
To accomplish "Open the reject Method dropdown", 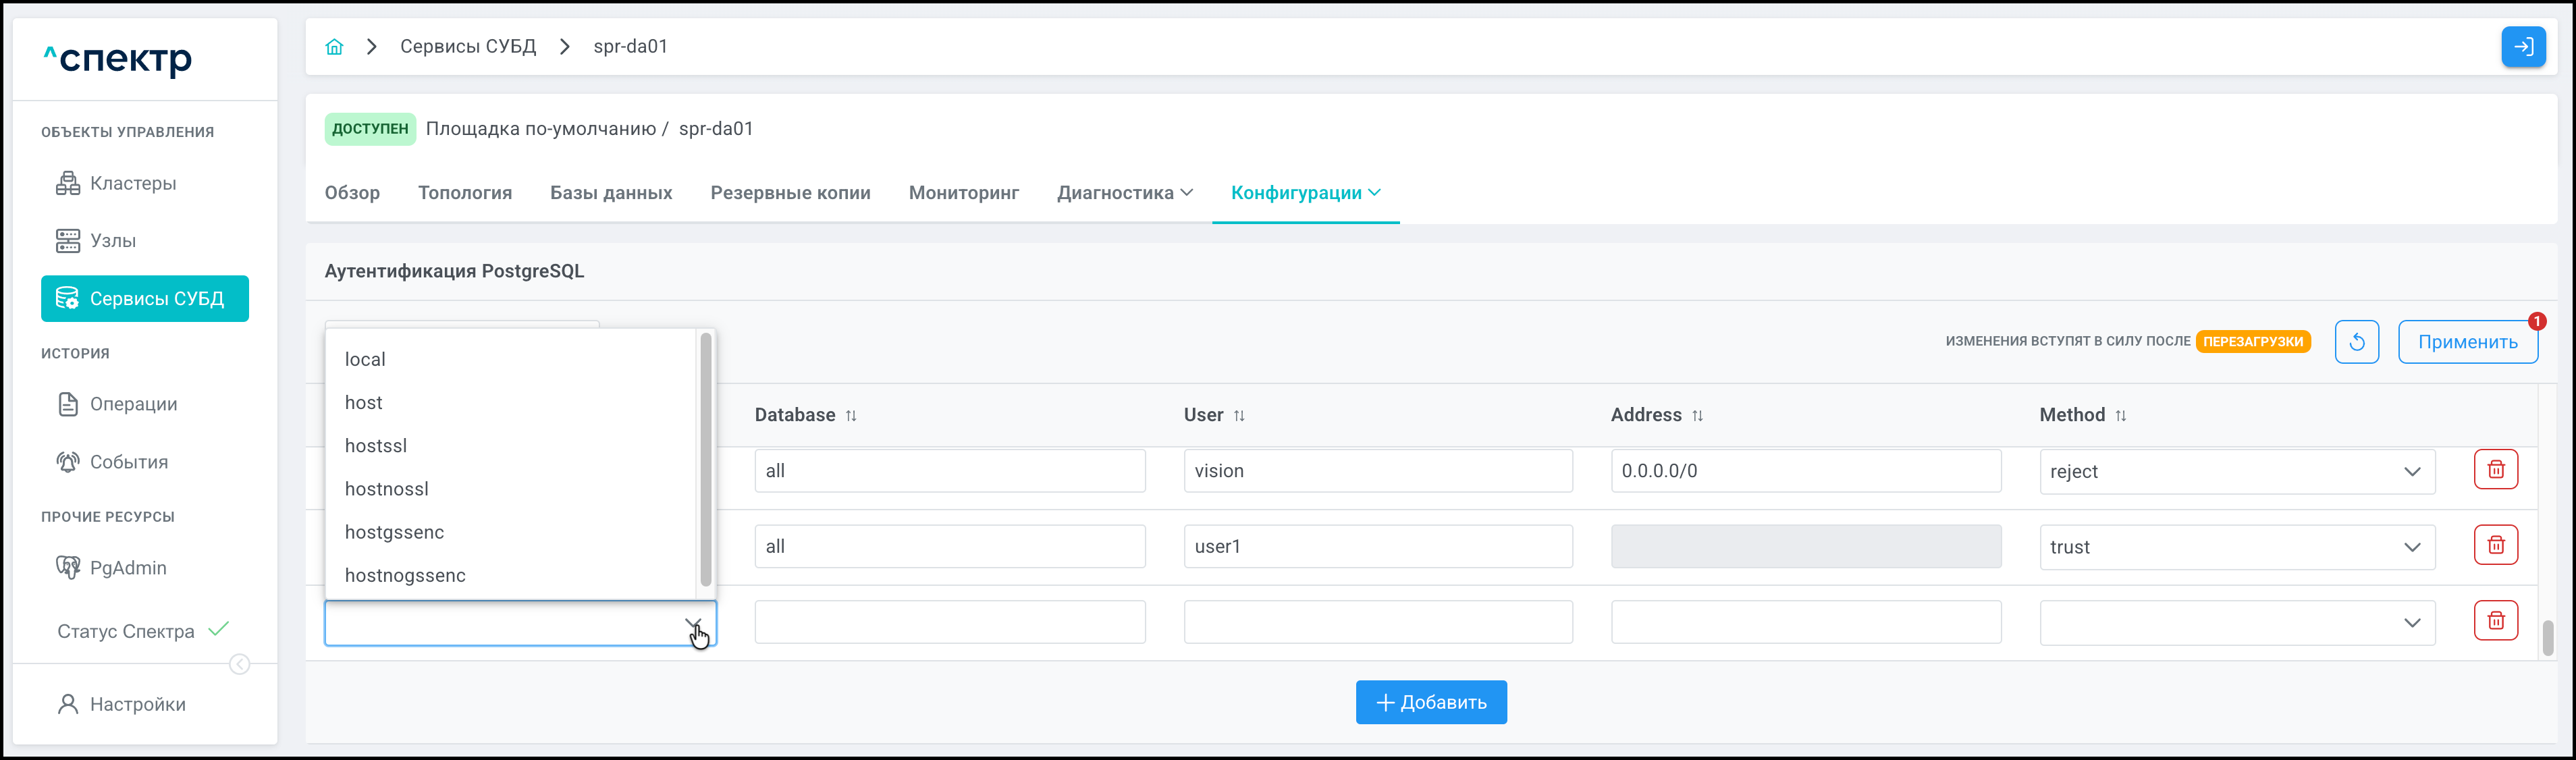I will pos(2236,472).
